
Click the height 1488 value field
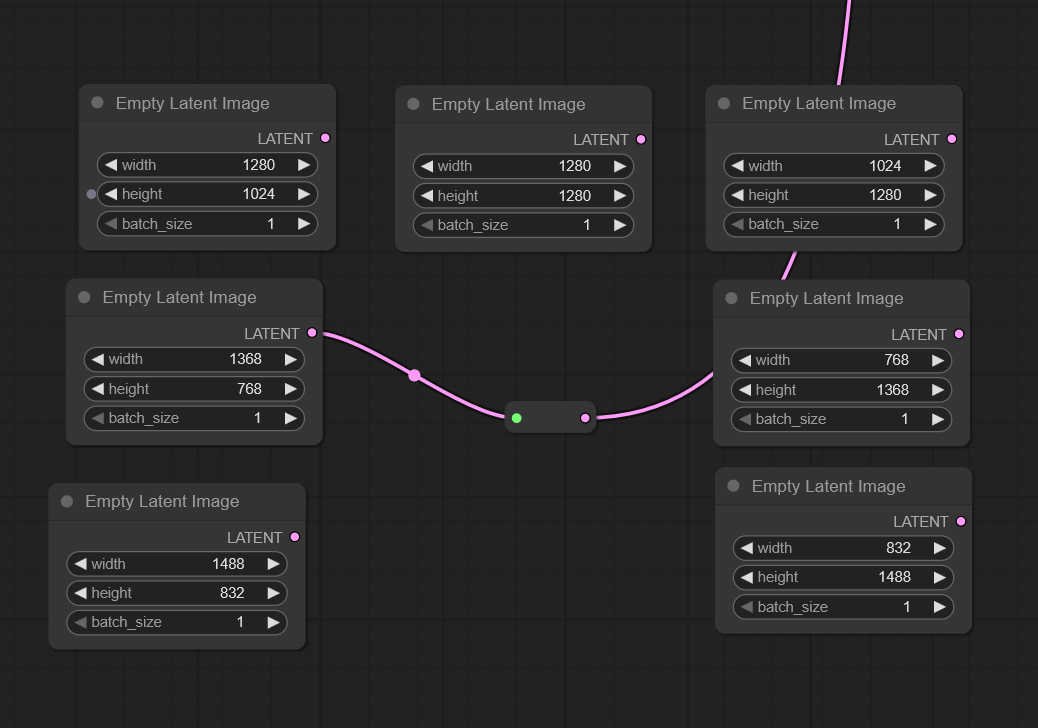(843, 577)
